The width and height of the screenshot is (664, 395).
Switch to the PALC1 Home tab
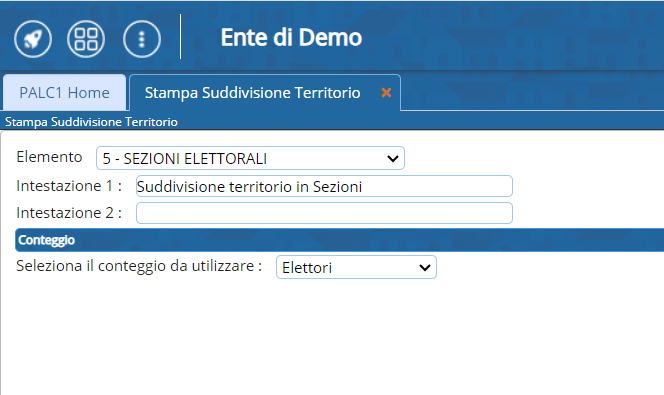(64, 92)
